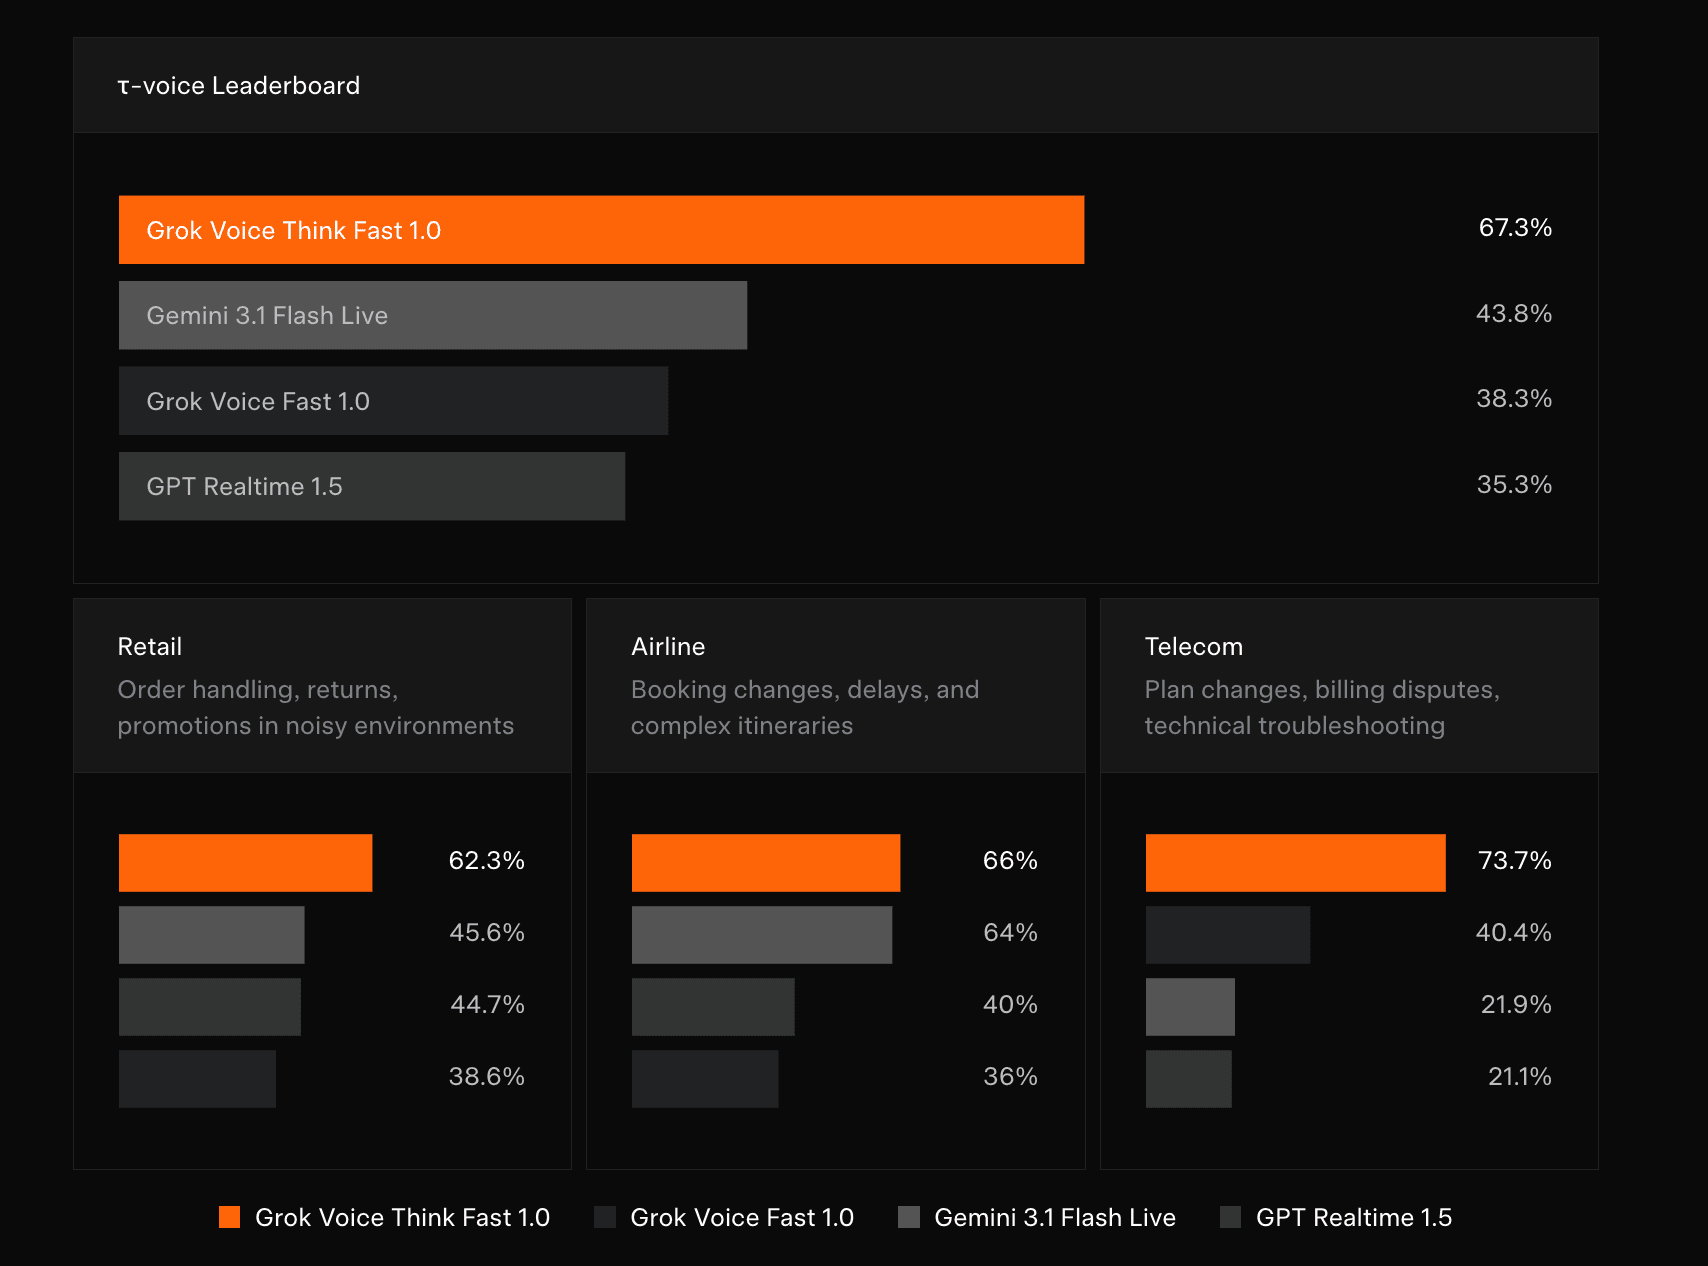This screenshot has height=1266, width=1708.
Task: Click the 73.7% Telecom score value
Action: (x=1514, y=860)
